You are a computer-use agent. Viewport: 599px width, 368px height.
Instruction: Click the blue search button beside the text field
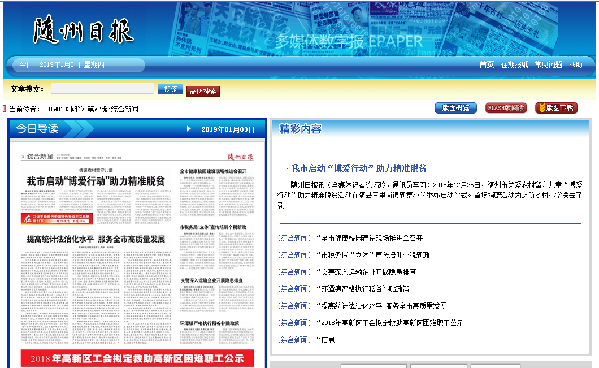[170, 89]
